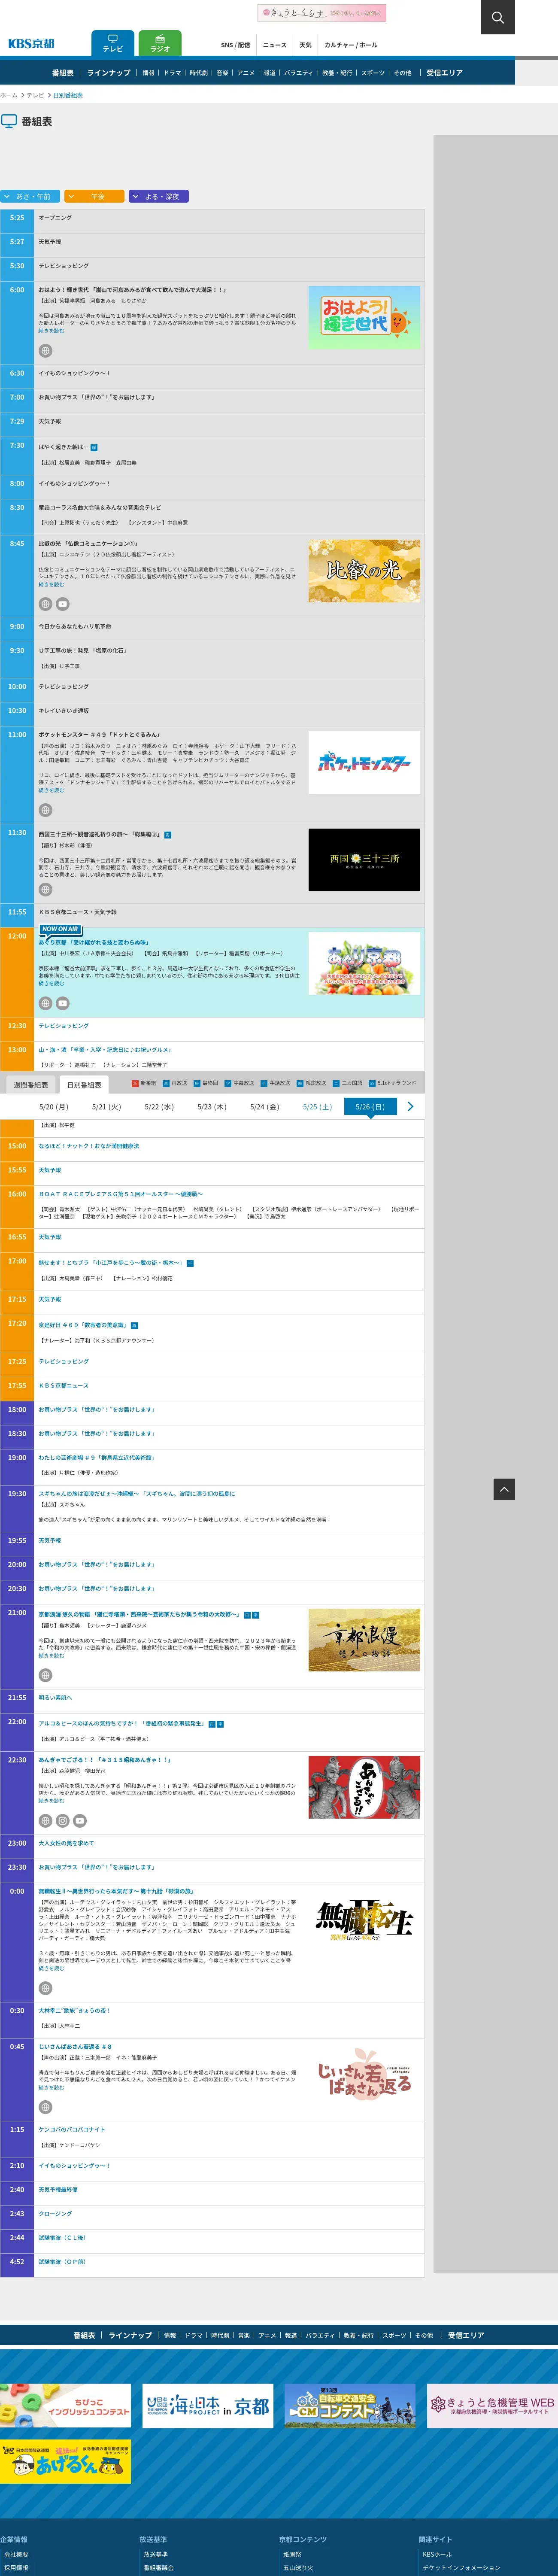Viewport: 558px width, 2576px height.
Task: Open 受信エリア in the top navigation bar
Action: coord(445,73)
